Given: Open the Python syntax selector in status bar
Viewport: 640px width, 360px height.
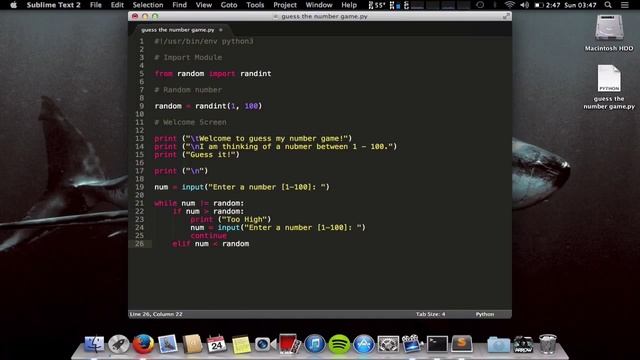Looking at the screenshot, I should click(485, 314).
